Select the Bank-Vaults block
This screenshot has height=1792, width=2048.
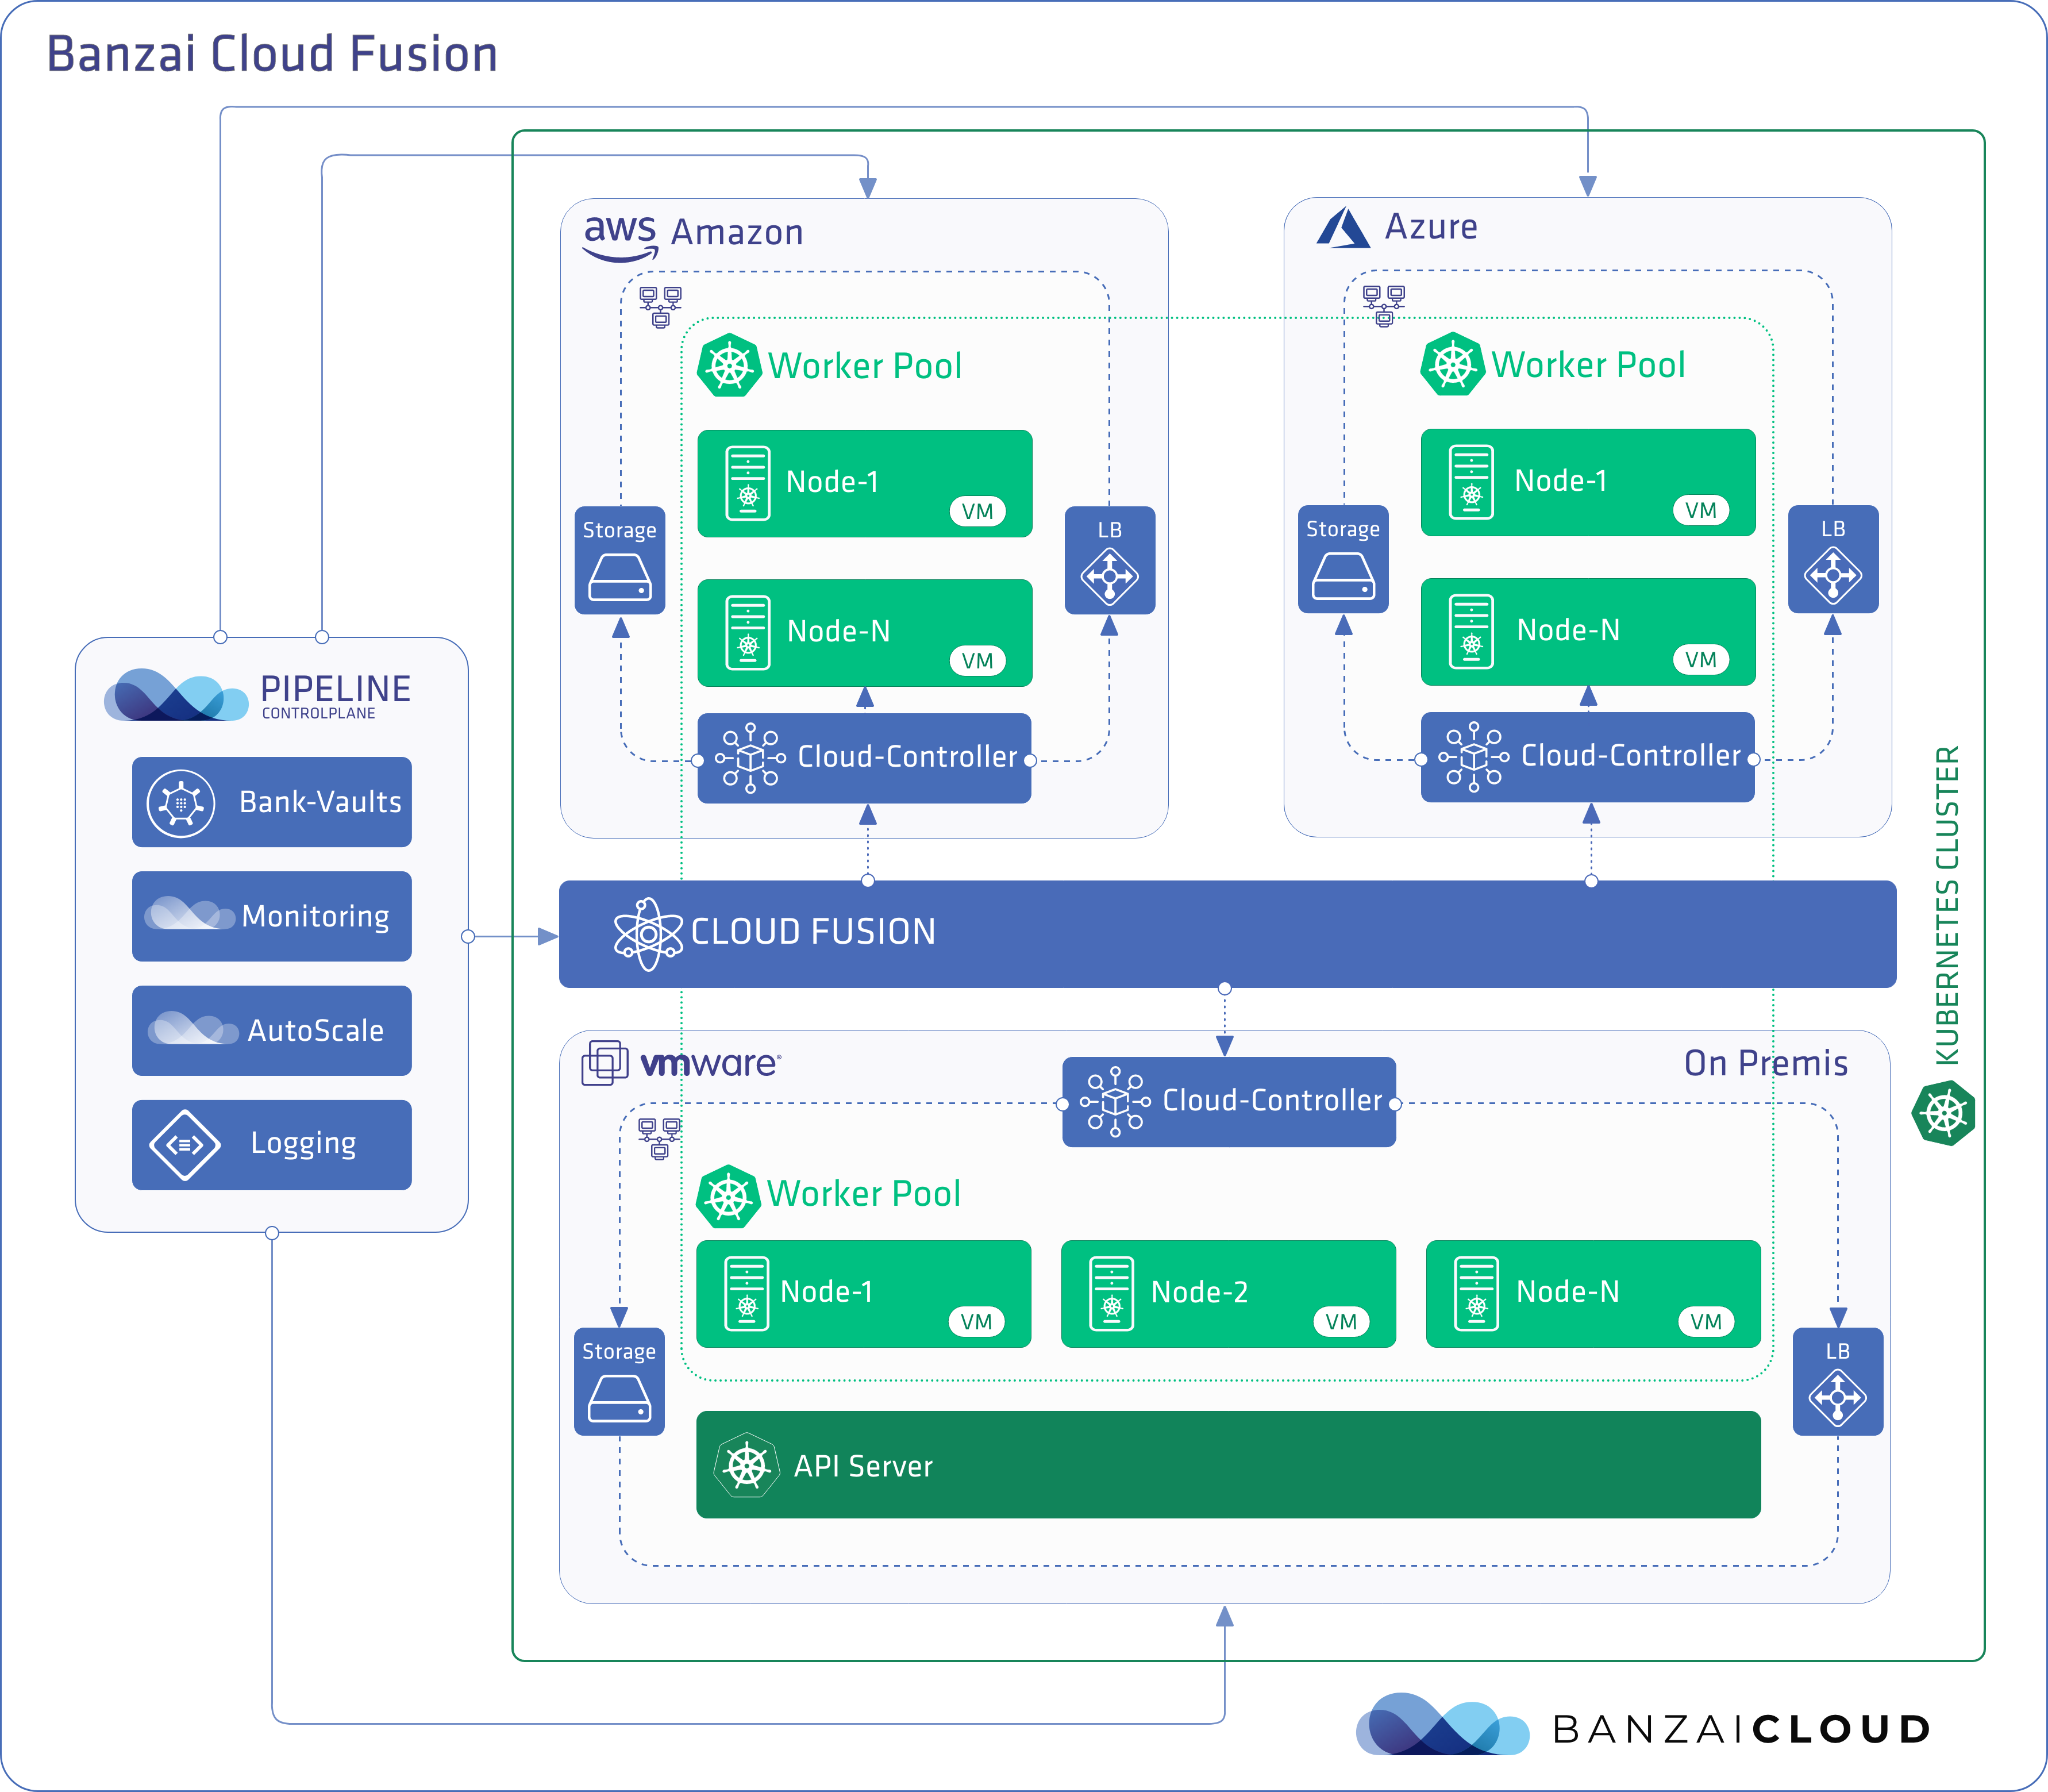click(x=272, y=802)
